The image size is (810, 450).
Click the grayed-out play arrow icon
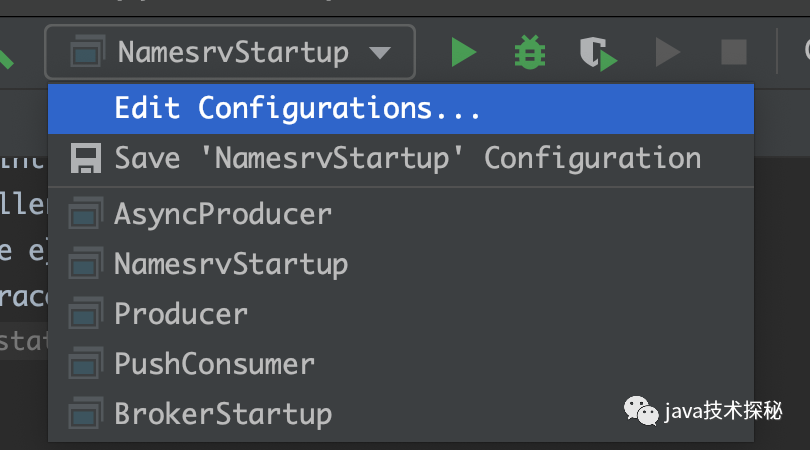point(667,52)
